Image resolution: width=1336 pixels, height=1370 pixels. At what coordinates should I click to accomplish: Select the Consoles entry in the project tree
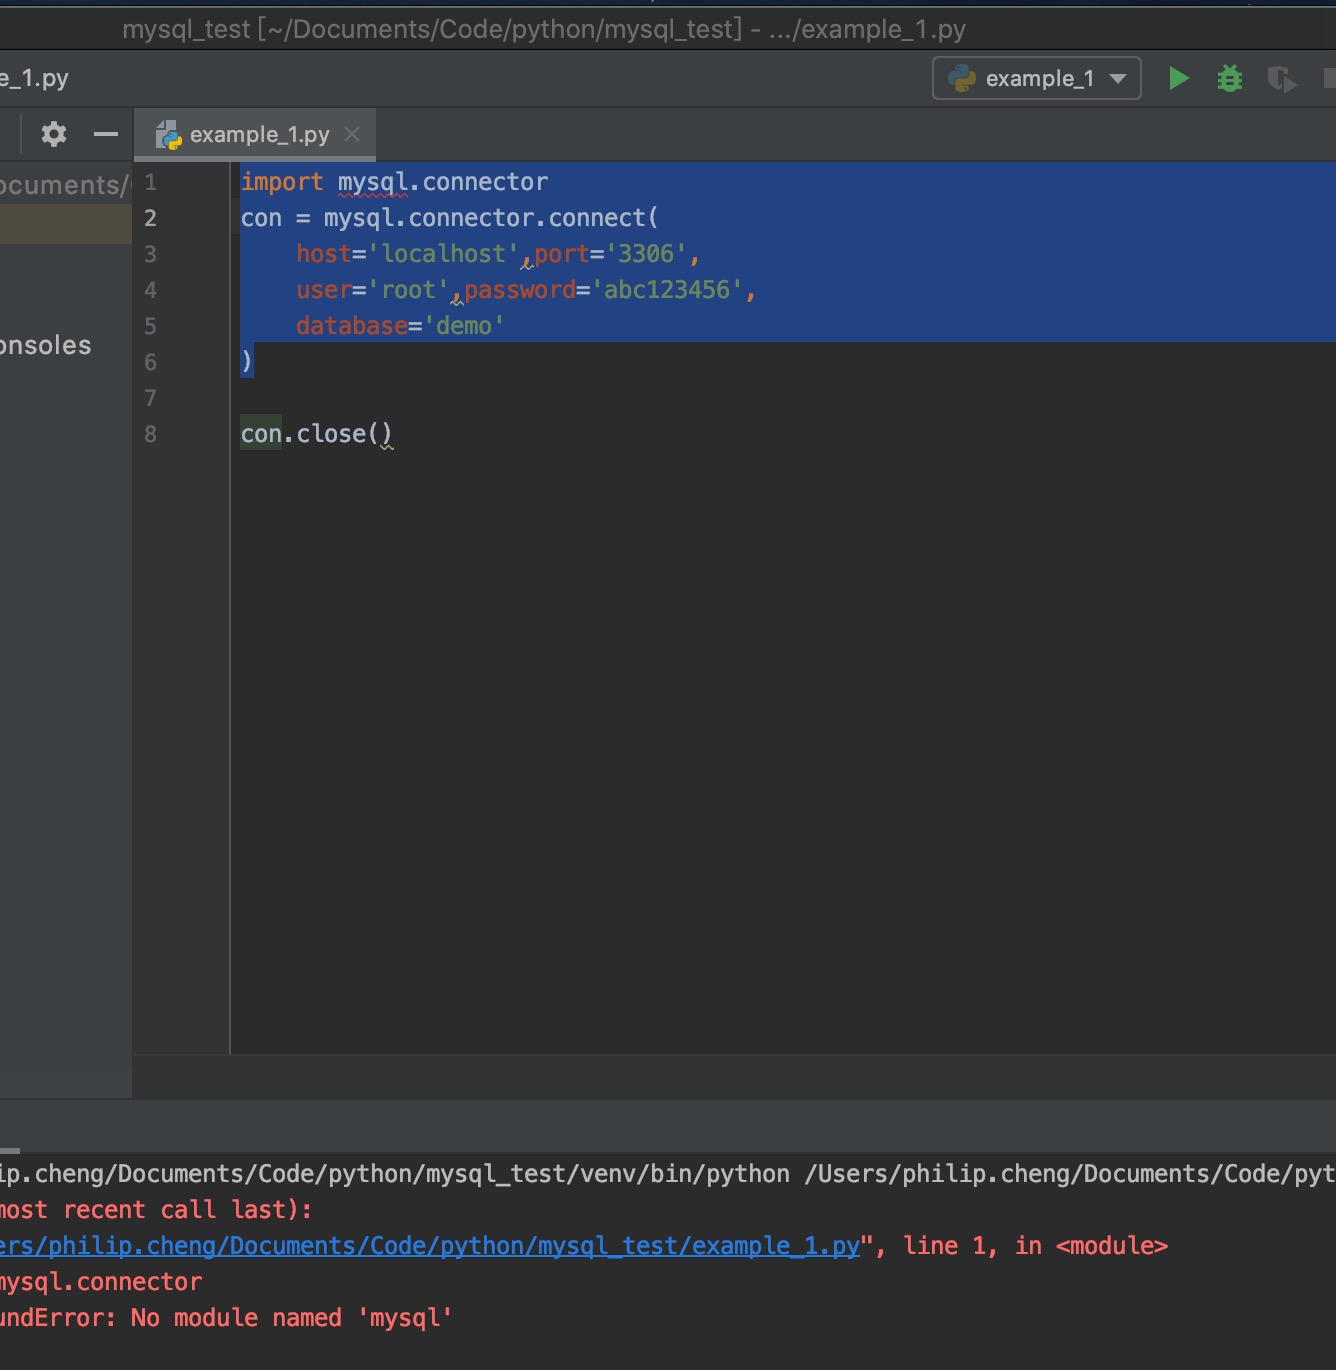[x=46, y=346]
